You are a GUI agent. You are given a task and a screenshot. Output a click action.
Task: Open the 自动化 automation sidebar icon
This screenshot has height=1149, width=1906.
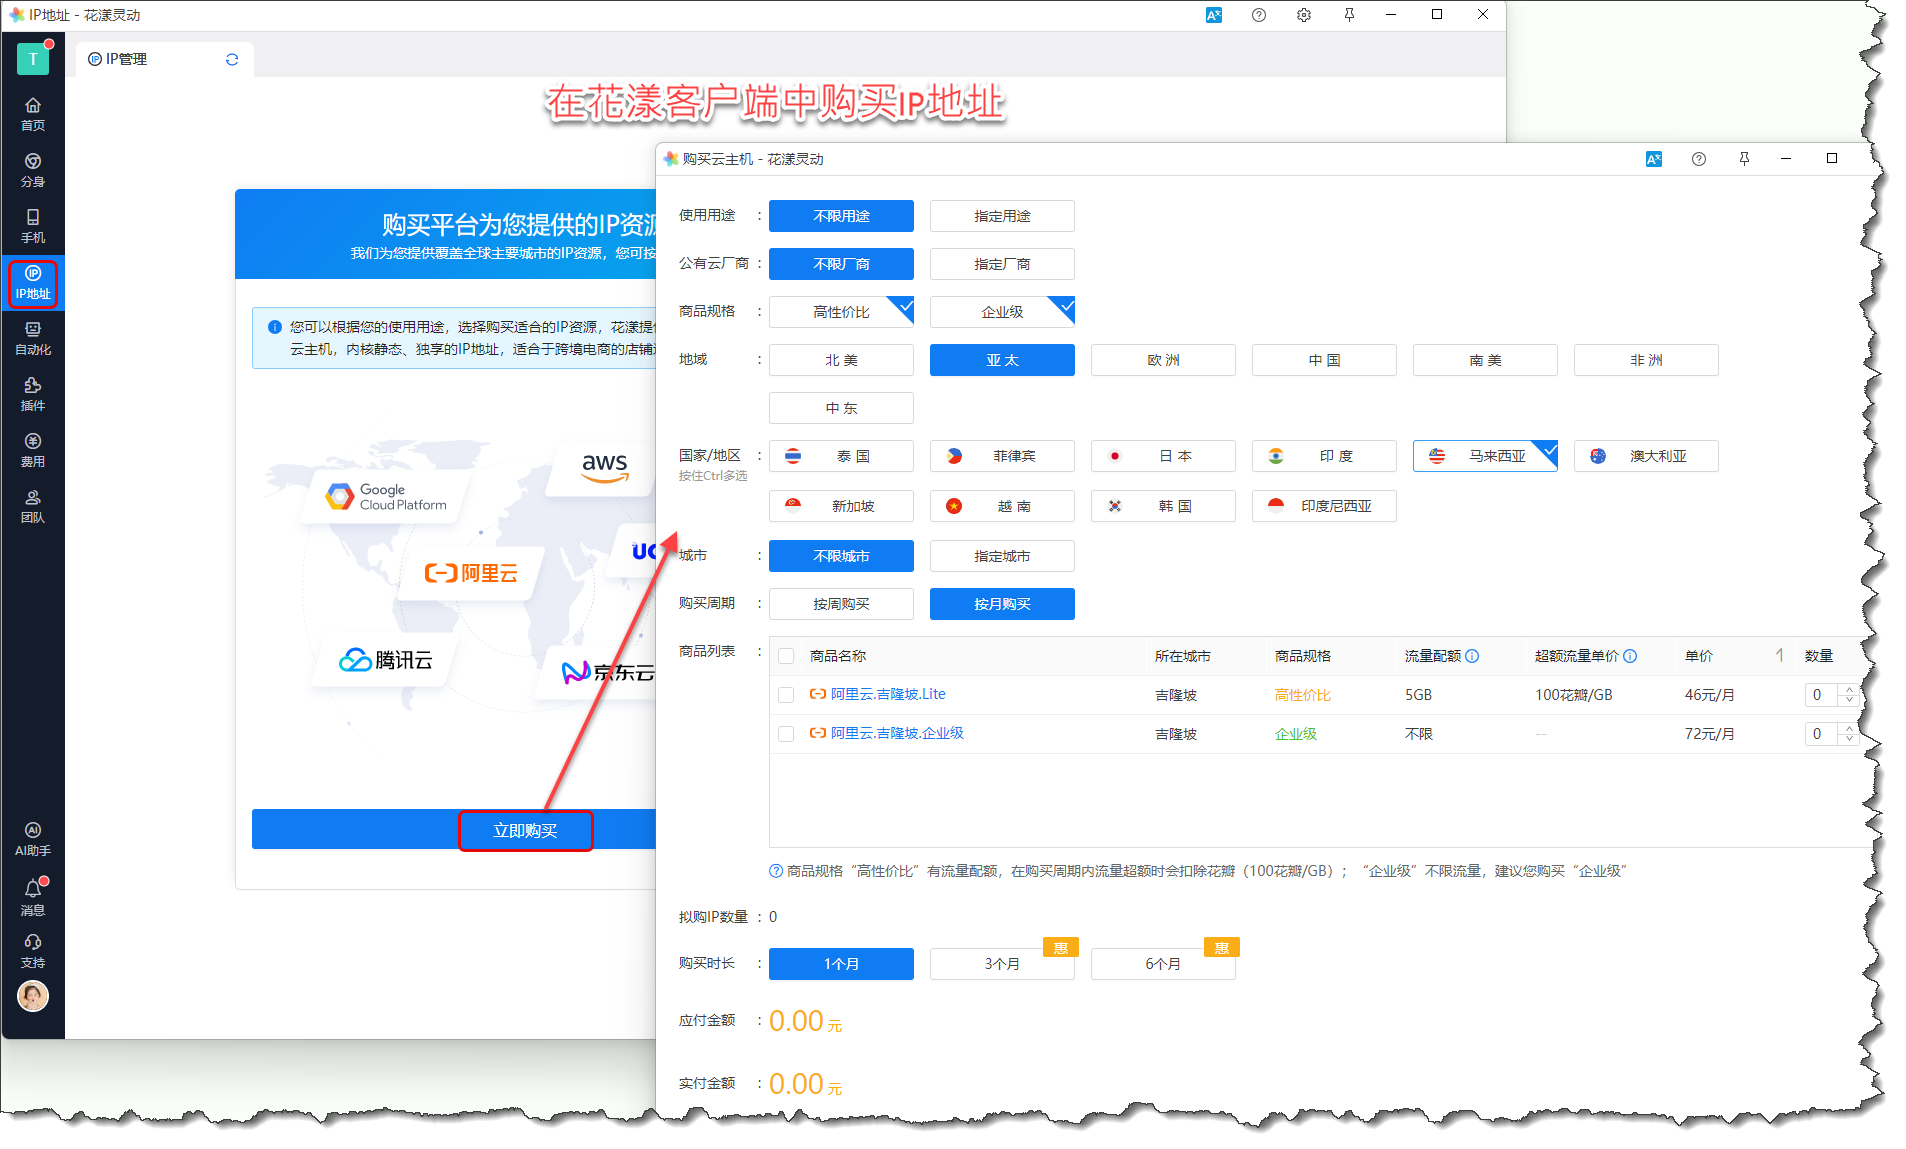[33, 339]
